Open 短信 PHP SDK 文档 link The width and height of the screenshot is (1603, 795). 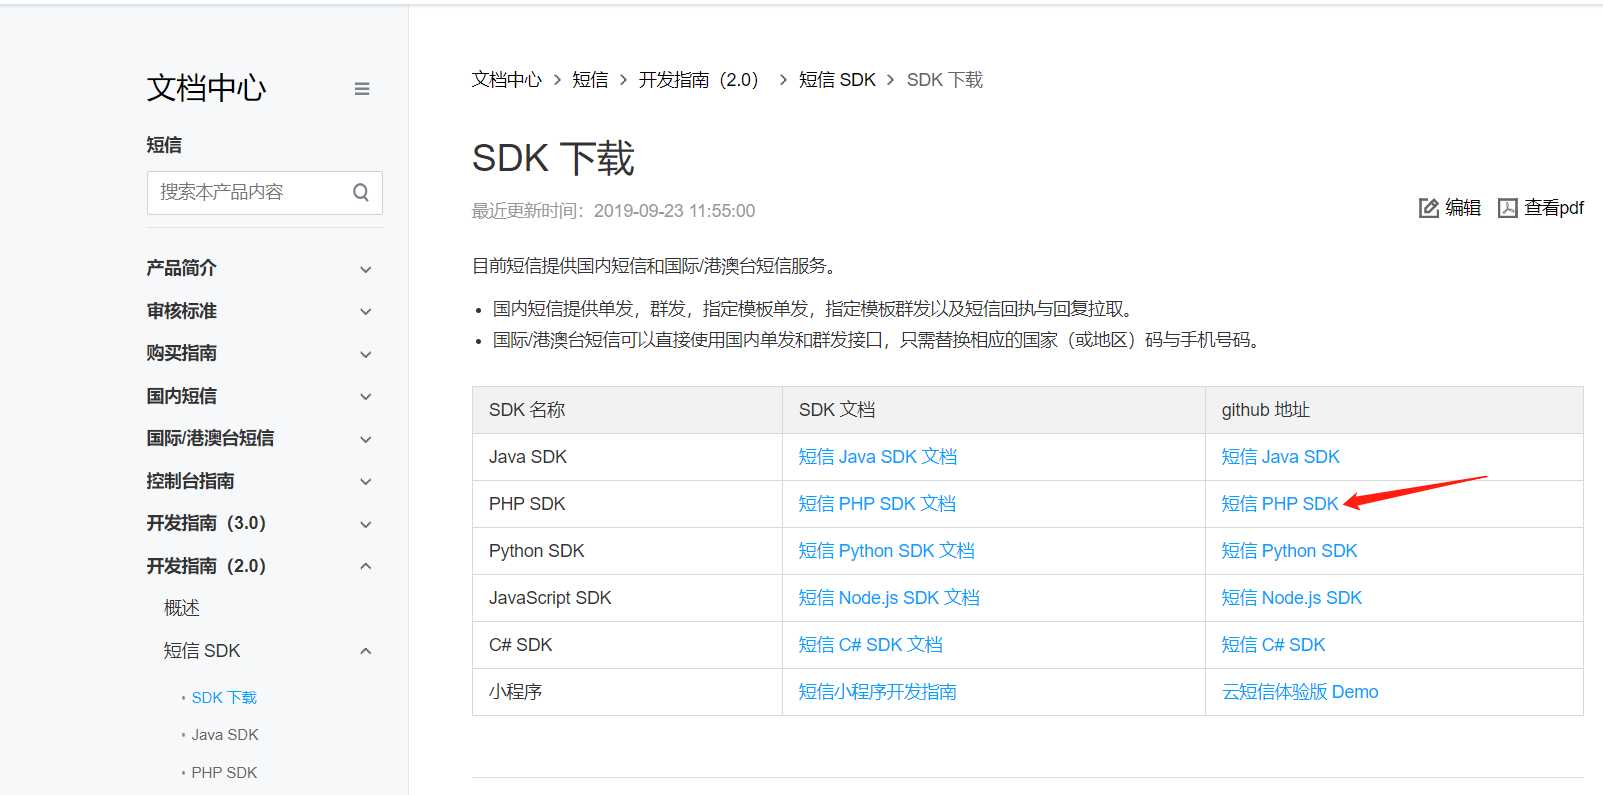pos(877,504)
